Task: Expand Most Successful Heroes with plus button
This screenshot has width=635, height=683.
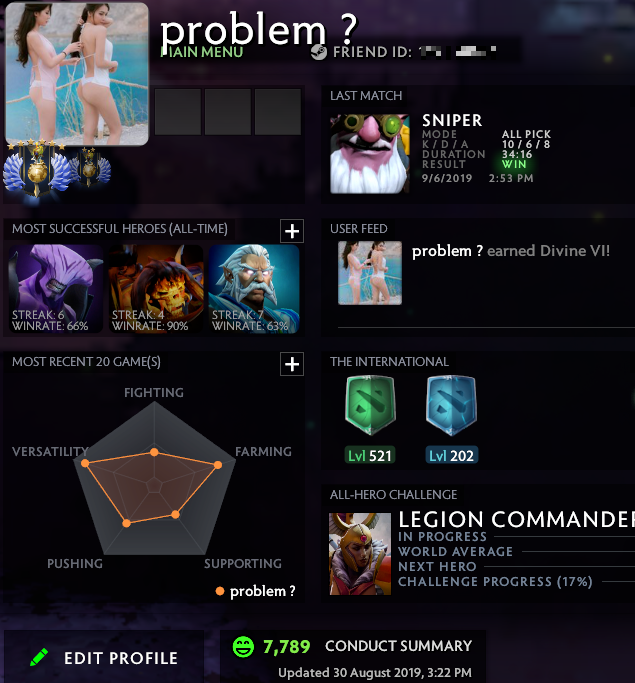Action: tap(292, 231)
